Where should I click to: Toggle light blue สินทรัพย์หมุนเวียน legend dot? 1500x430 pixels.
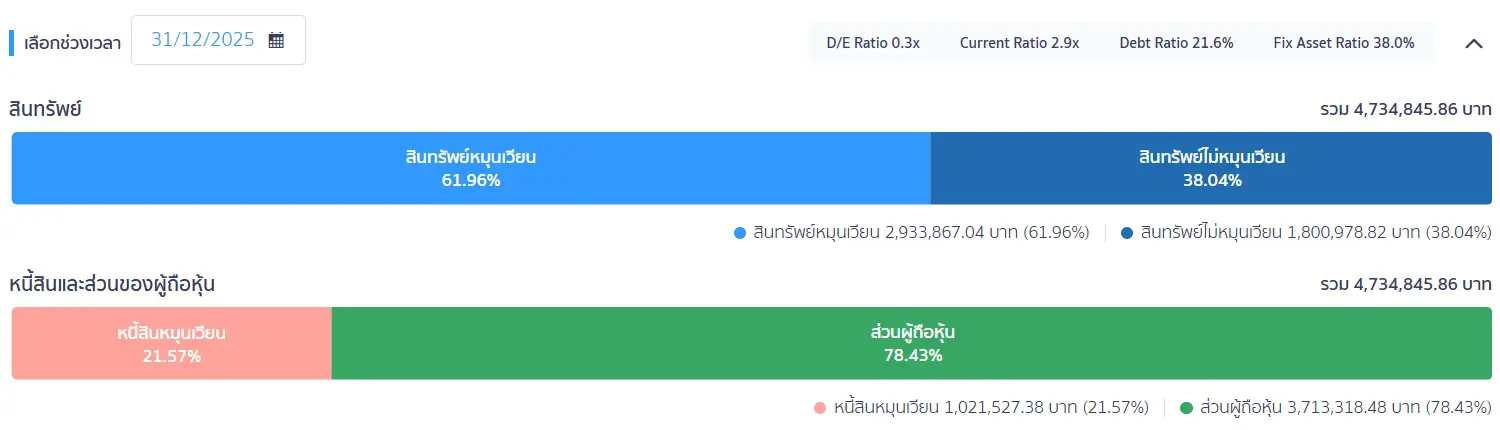[740, 233]
